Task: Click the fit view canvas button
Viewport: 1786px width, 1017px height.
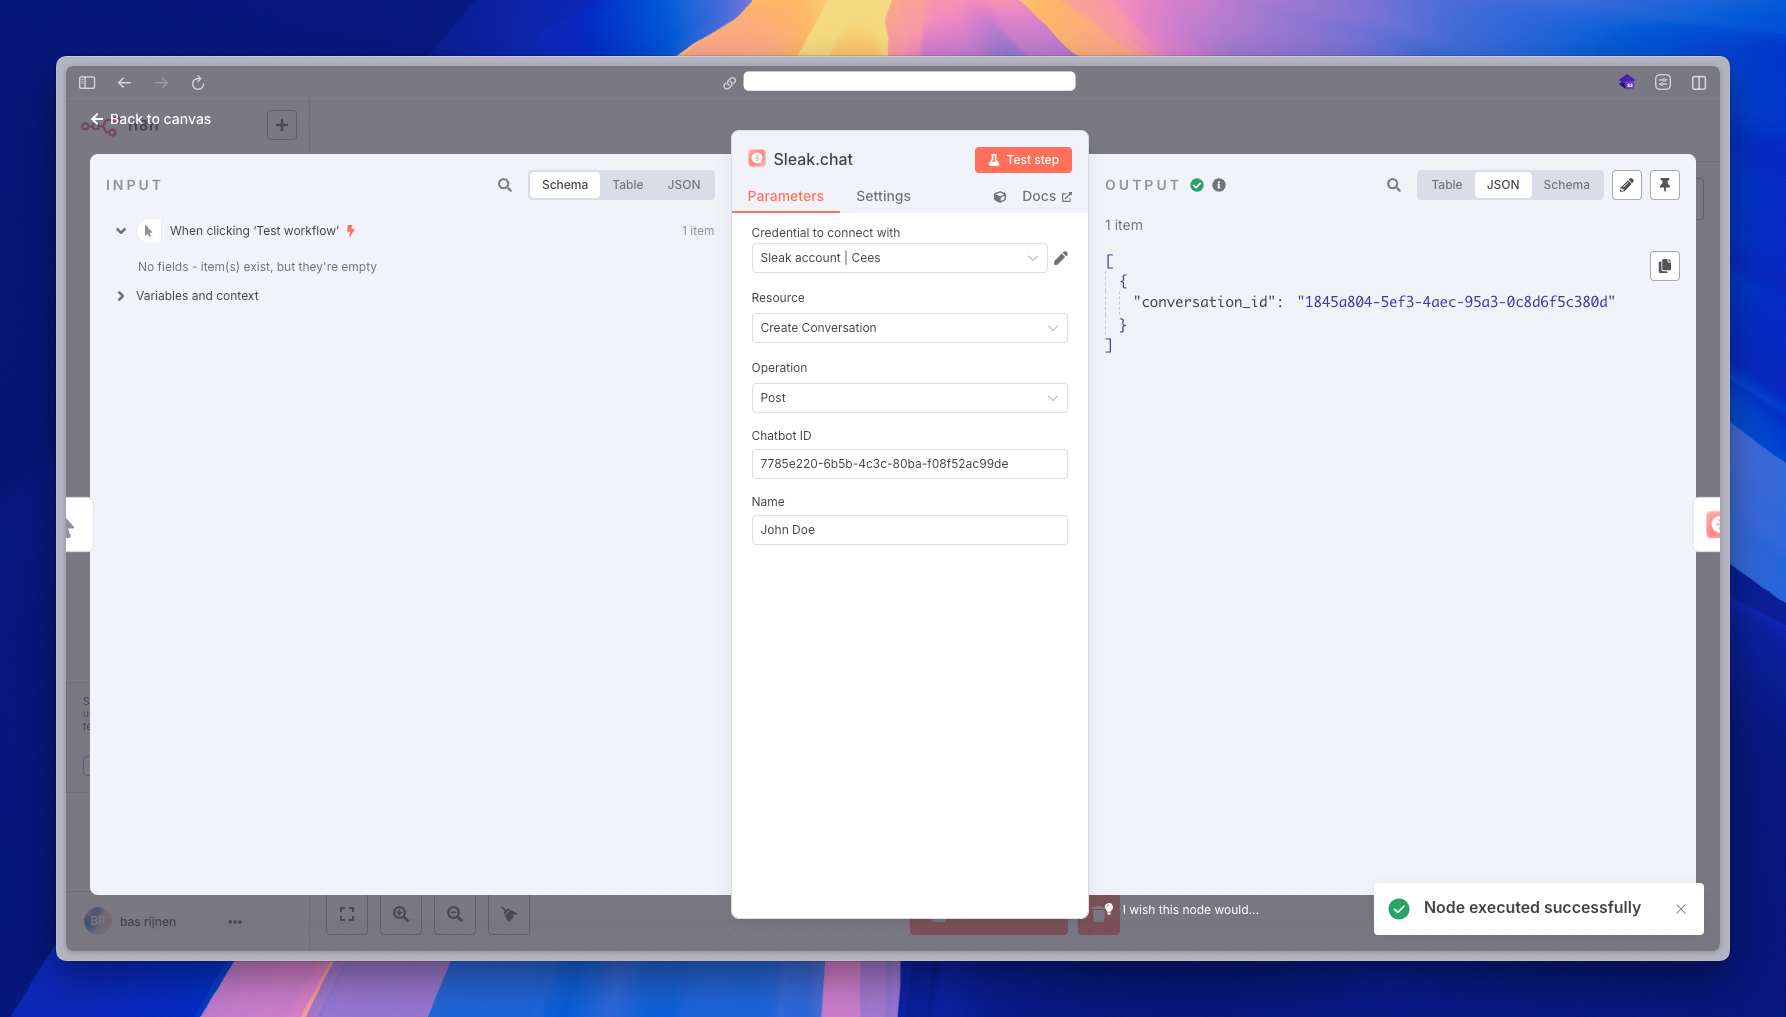Action: pos(347,914)
